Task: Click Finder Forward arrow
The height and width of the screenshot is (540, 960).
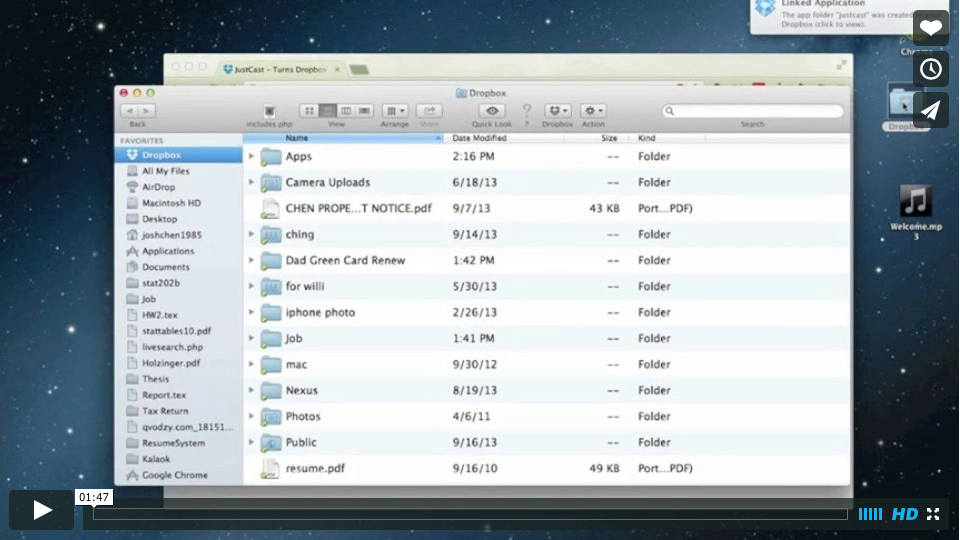Action: tap(147, 111)
